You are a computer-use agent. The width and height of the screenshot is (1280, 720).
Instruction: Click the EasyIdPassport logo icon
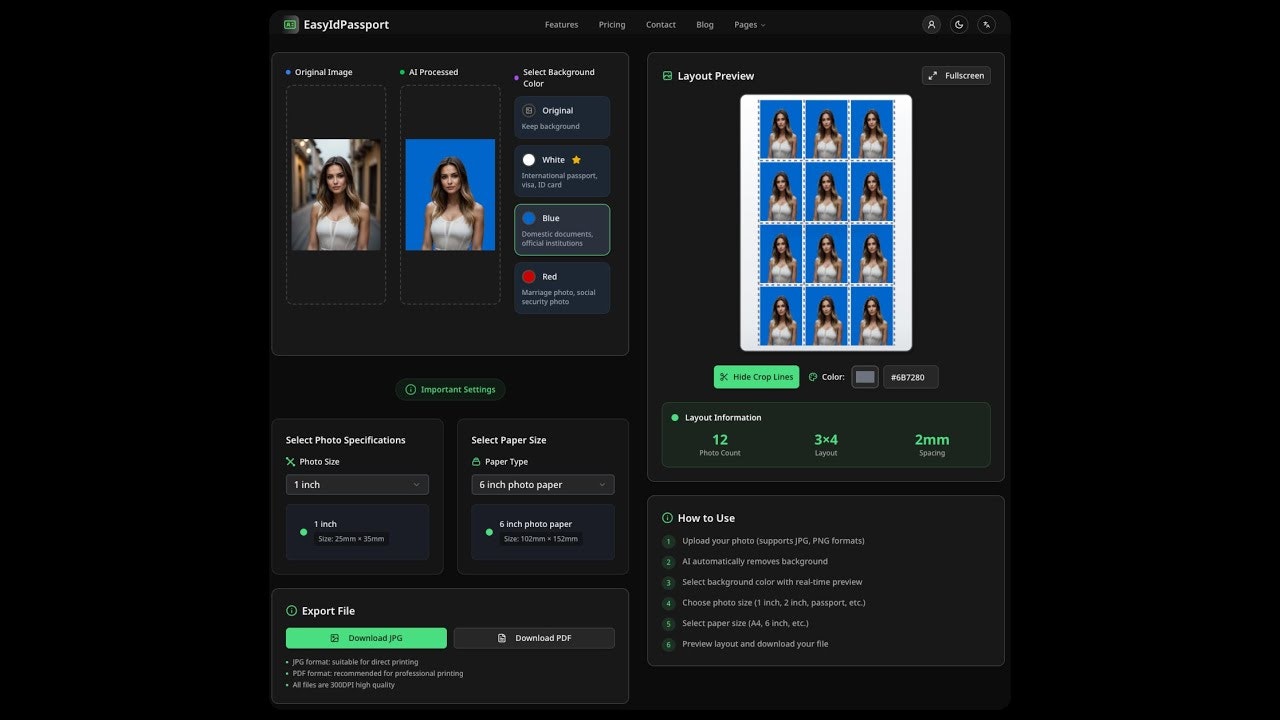(x=289, y=23)
